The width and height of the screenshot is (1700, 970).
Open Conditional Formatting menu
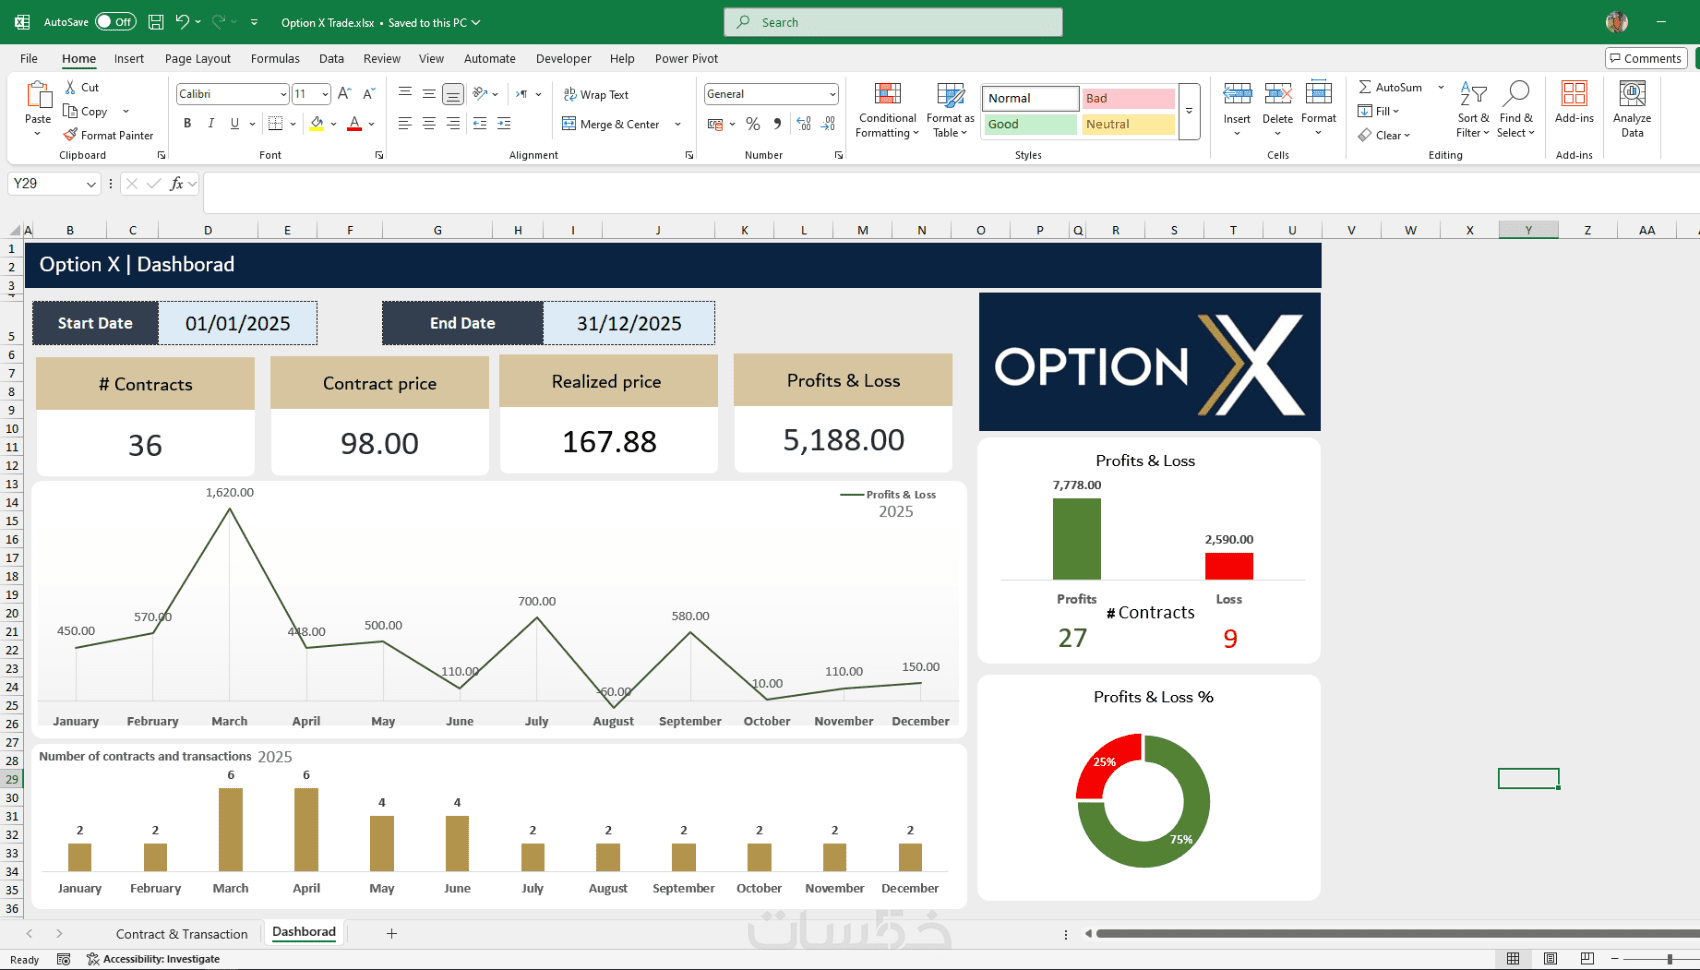pos(888,110)
